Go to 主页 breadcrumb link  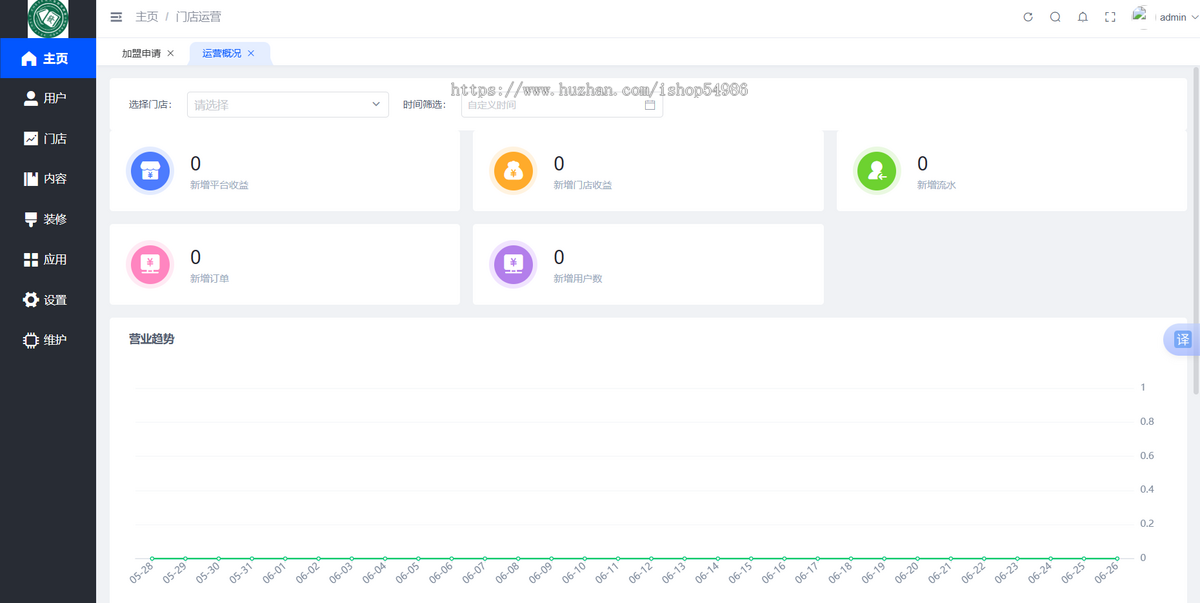(x=147, y=17)
